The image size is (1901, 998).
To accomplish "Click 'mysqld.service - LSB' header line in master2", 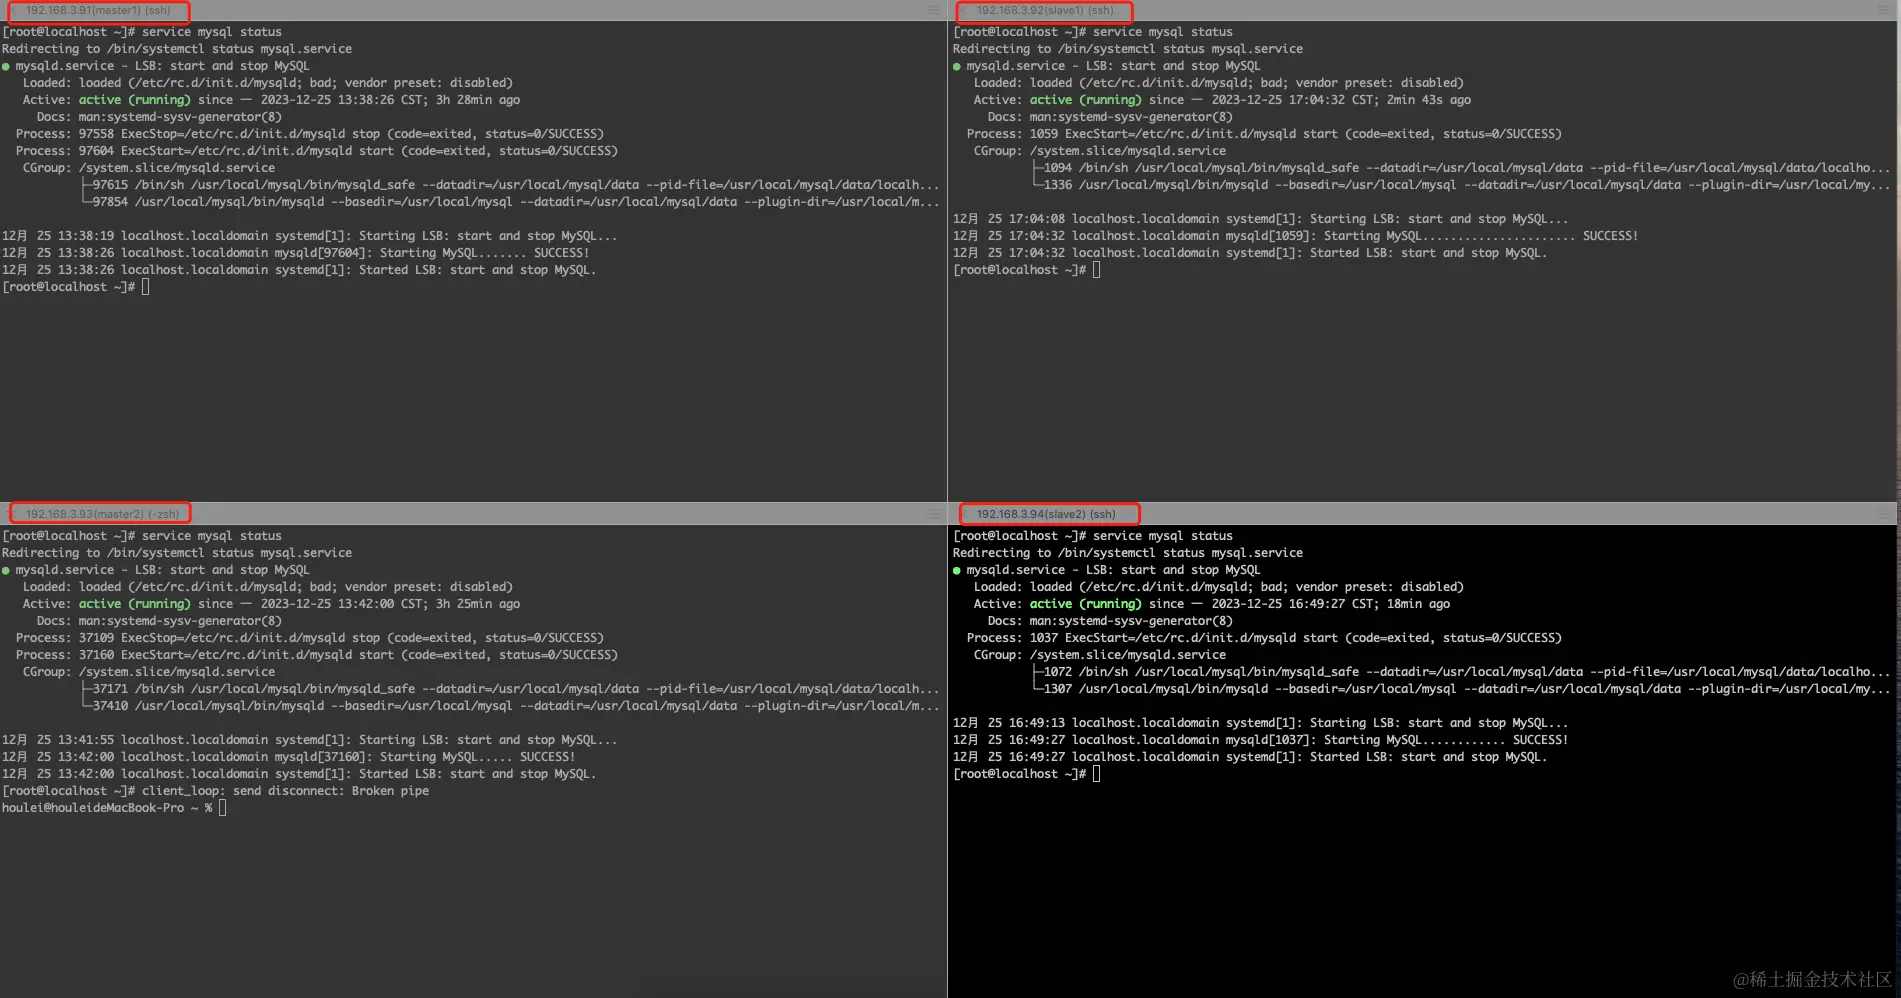I will pos(156,570).
